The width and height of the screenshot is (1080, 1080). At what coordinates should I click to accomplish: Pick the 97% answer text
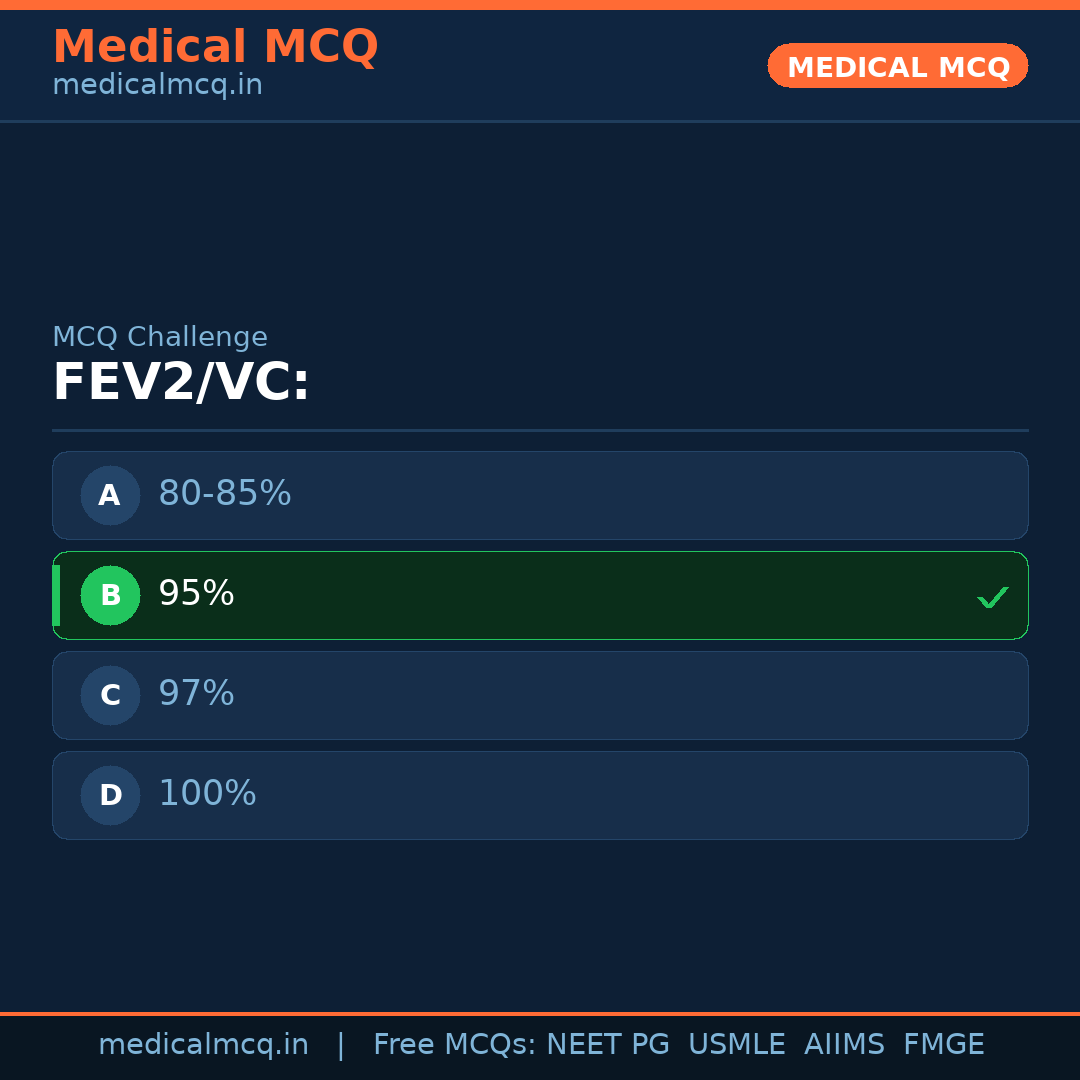[196, 694]
